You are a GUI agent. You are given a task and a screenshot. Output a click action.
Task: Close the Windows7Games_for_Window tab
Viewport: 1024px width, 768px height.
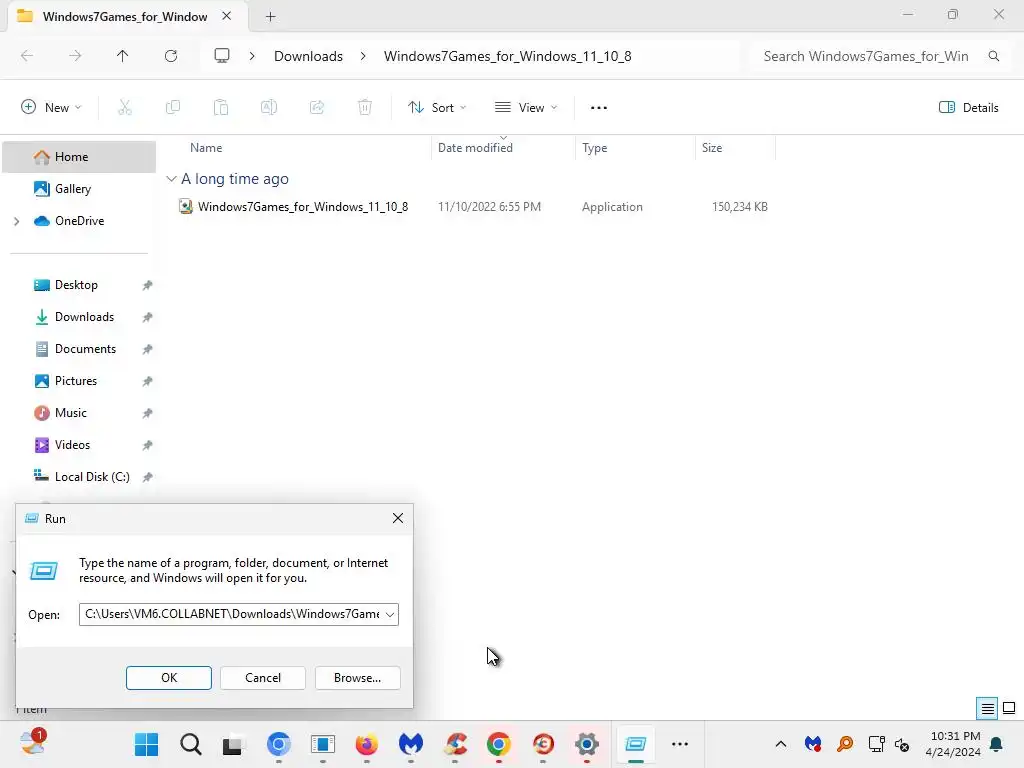point(227,16)
